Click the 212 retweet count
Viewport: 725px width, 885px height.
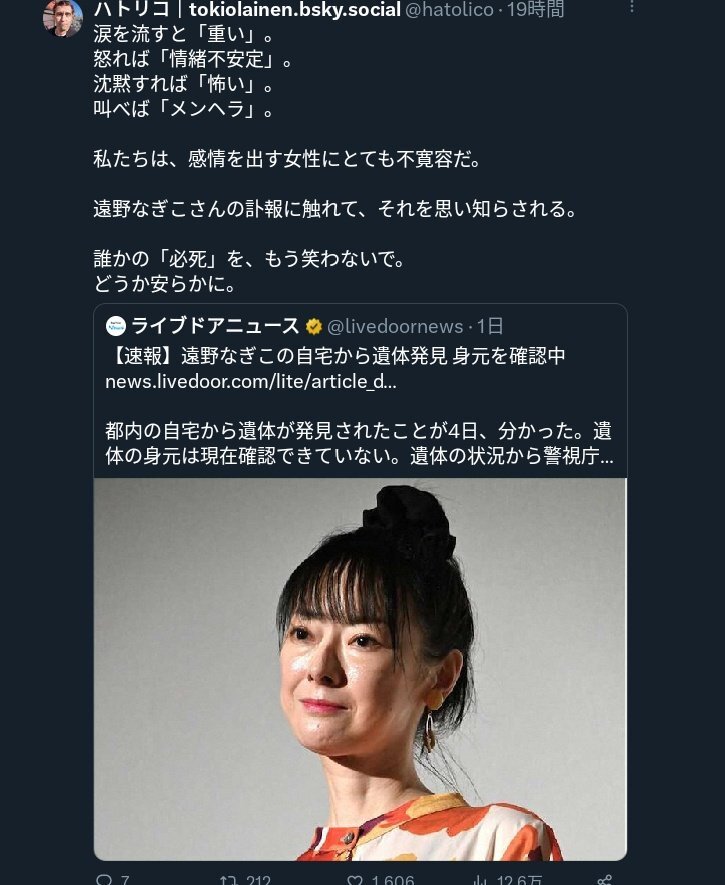258,880
